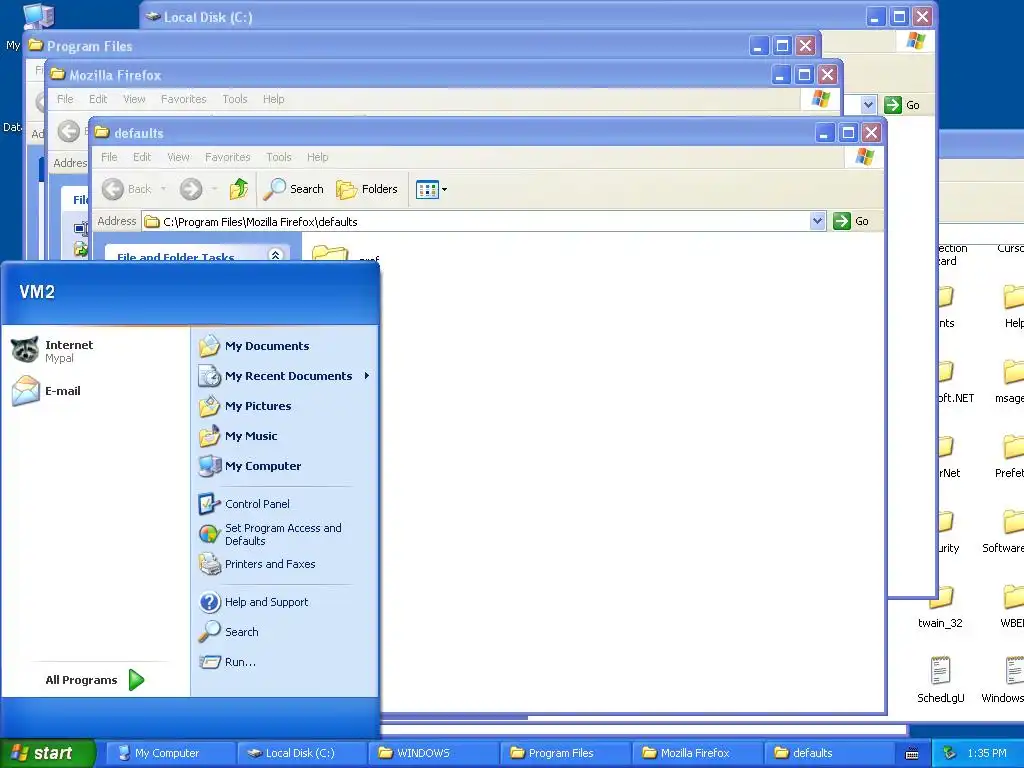The height and width of the screenshot is (768, 1024).
Task: Click the Start button
Action: [47, 753]
